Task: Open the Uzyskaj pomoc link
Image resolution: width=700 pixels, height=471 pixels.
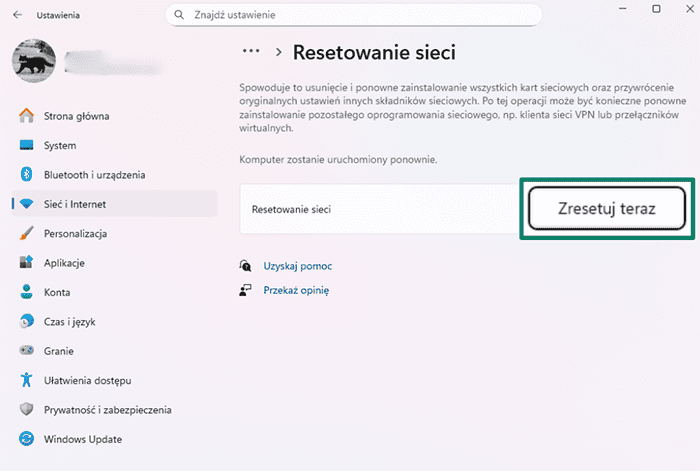Action: [x=297, y=266]
